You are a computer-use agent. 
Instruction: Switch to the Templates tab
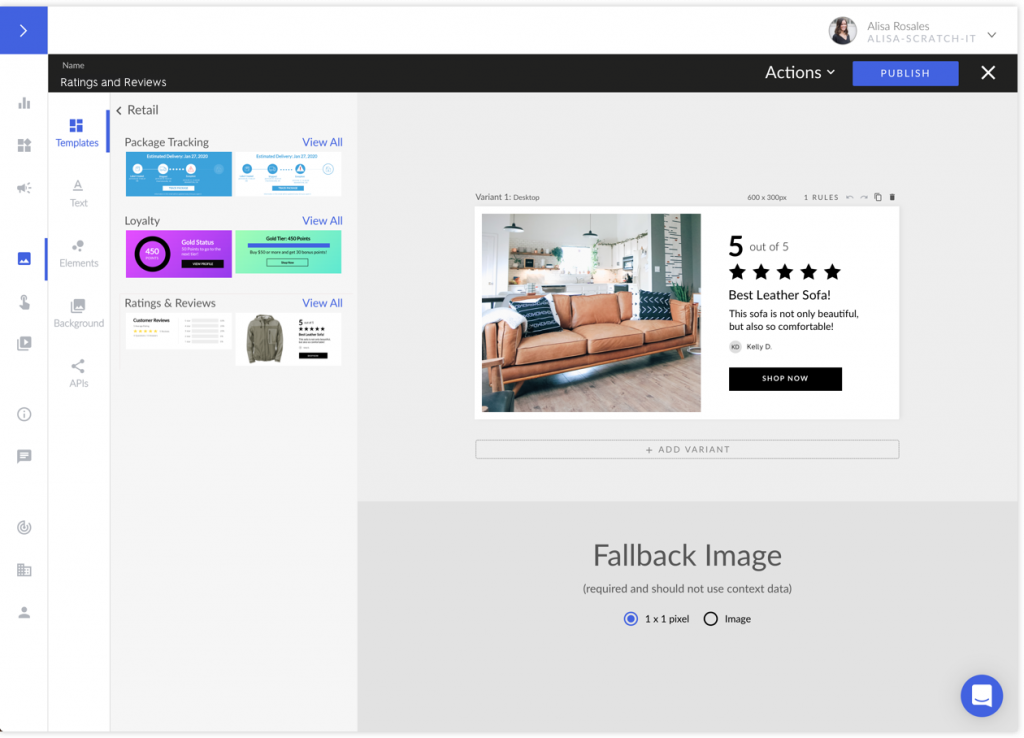(78, 132)
